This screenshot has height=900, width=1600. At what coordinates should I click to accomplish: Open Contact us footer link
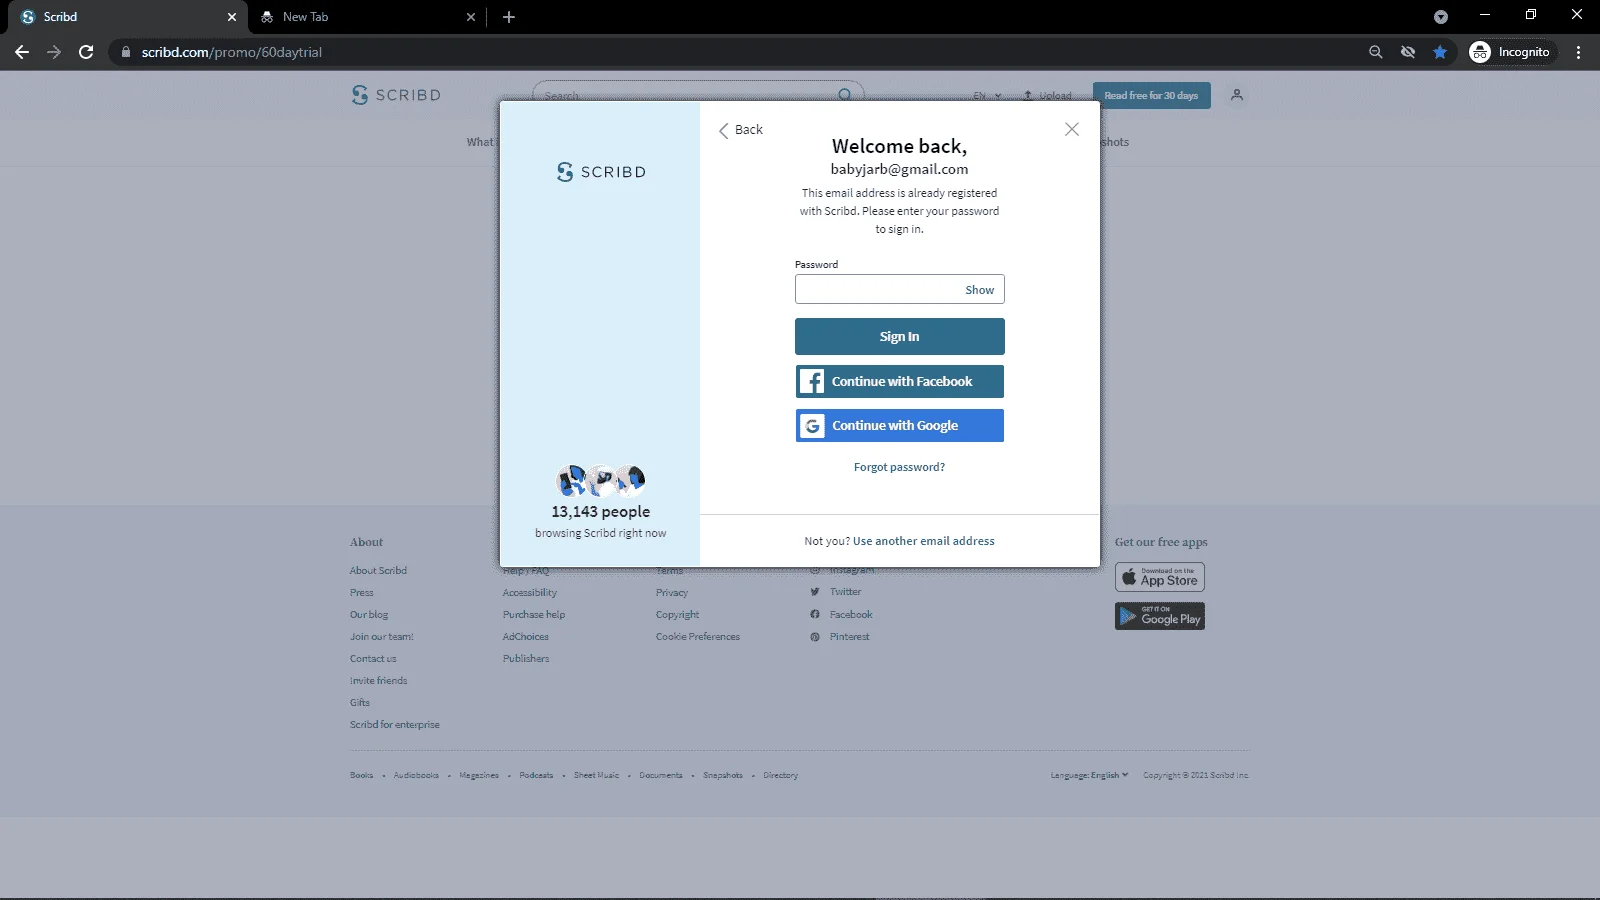[x=373, y=659]
